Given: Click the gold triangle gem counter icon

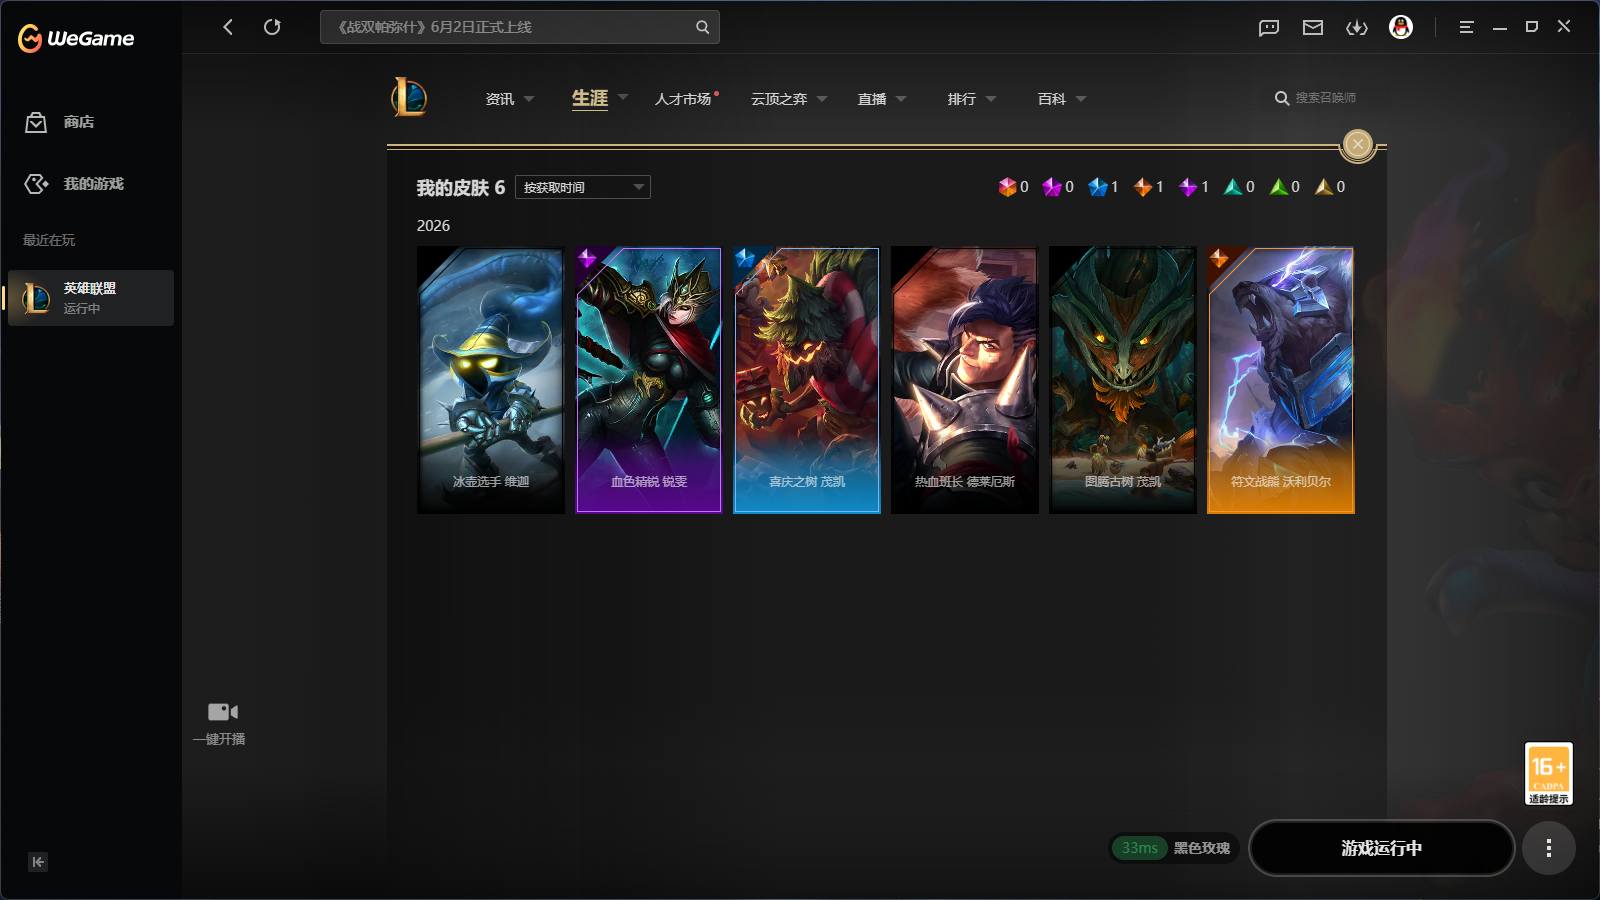Looking at the screenshot, I should [1324, 187].
